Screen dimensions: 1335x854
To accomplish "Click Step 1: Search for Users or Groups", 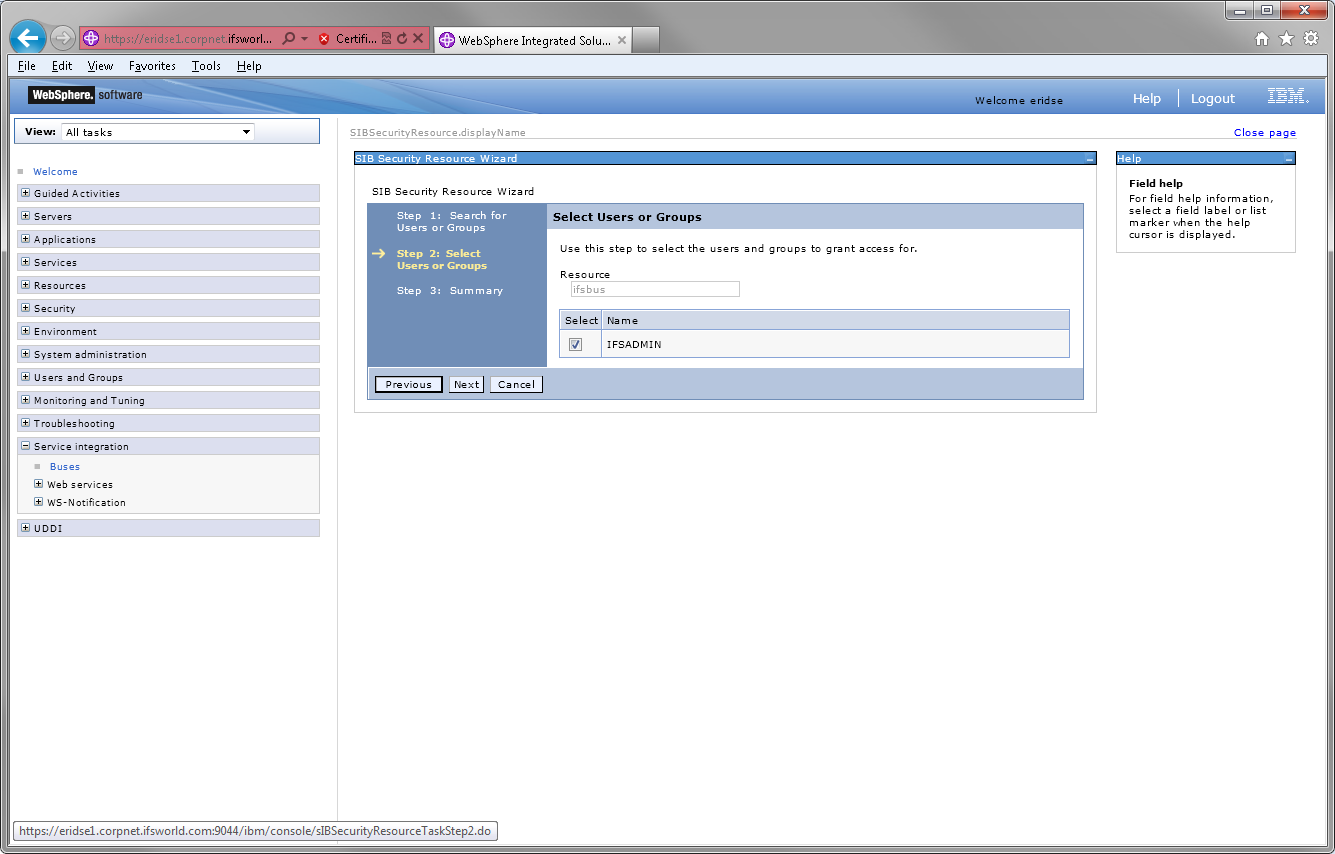I will click(x=452, y=222).
